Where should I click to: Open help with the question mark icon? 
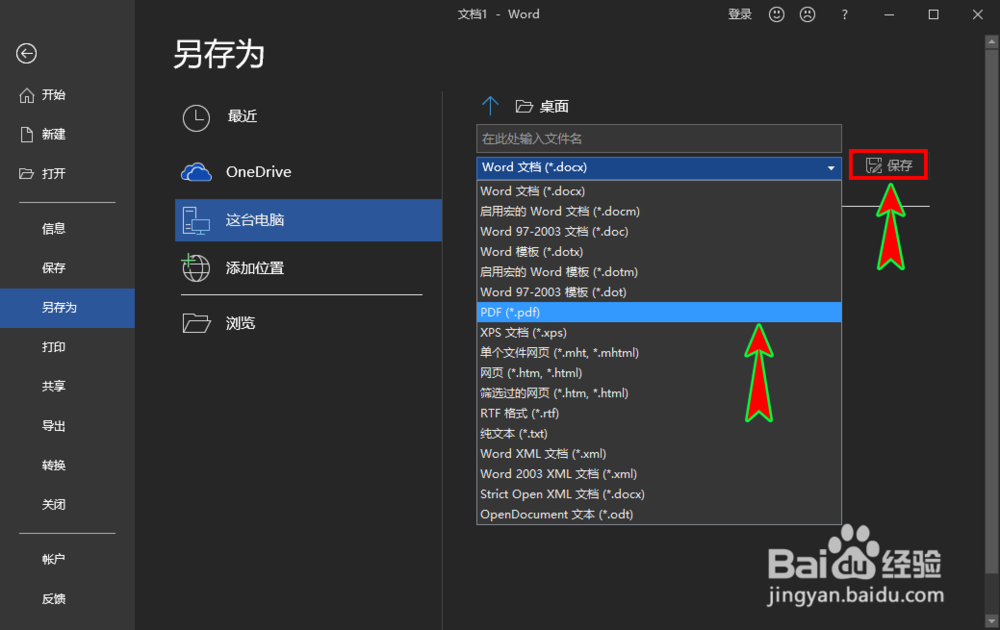[844, 14]
